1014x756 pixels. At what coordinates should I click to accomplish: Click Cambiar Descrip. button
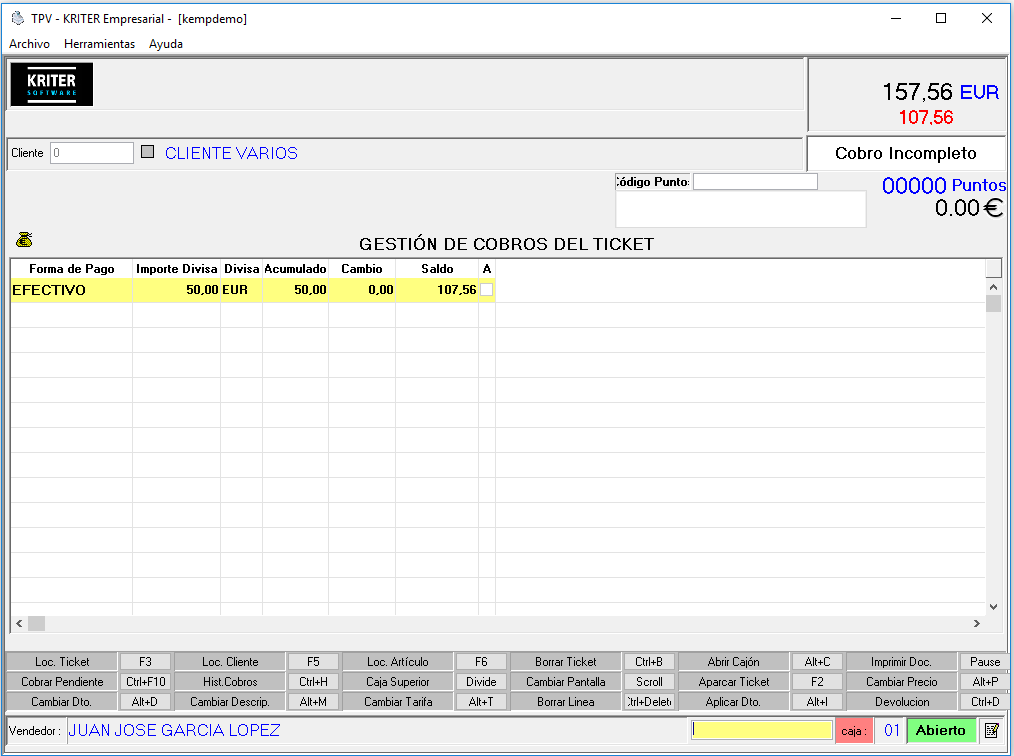click(230, 702)
